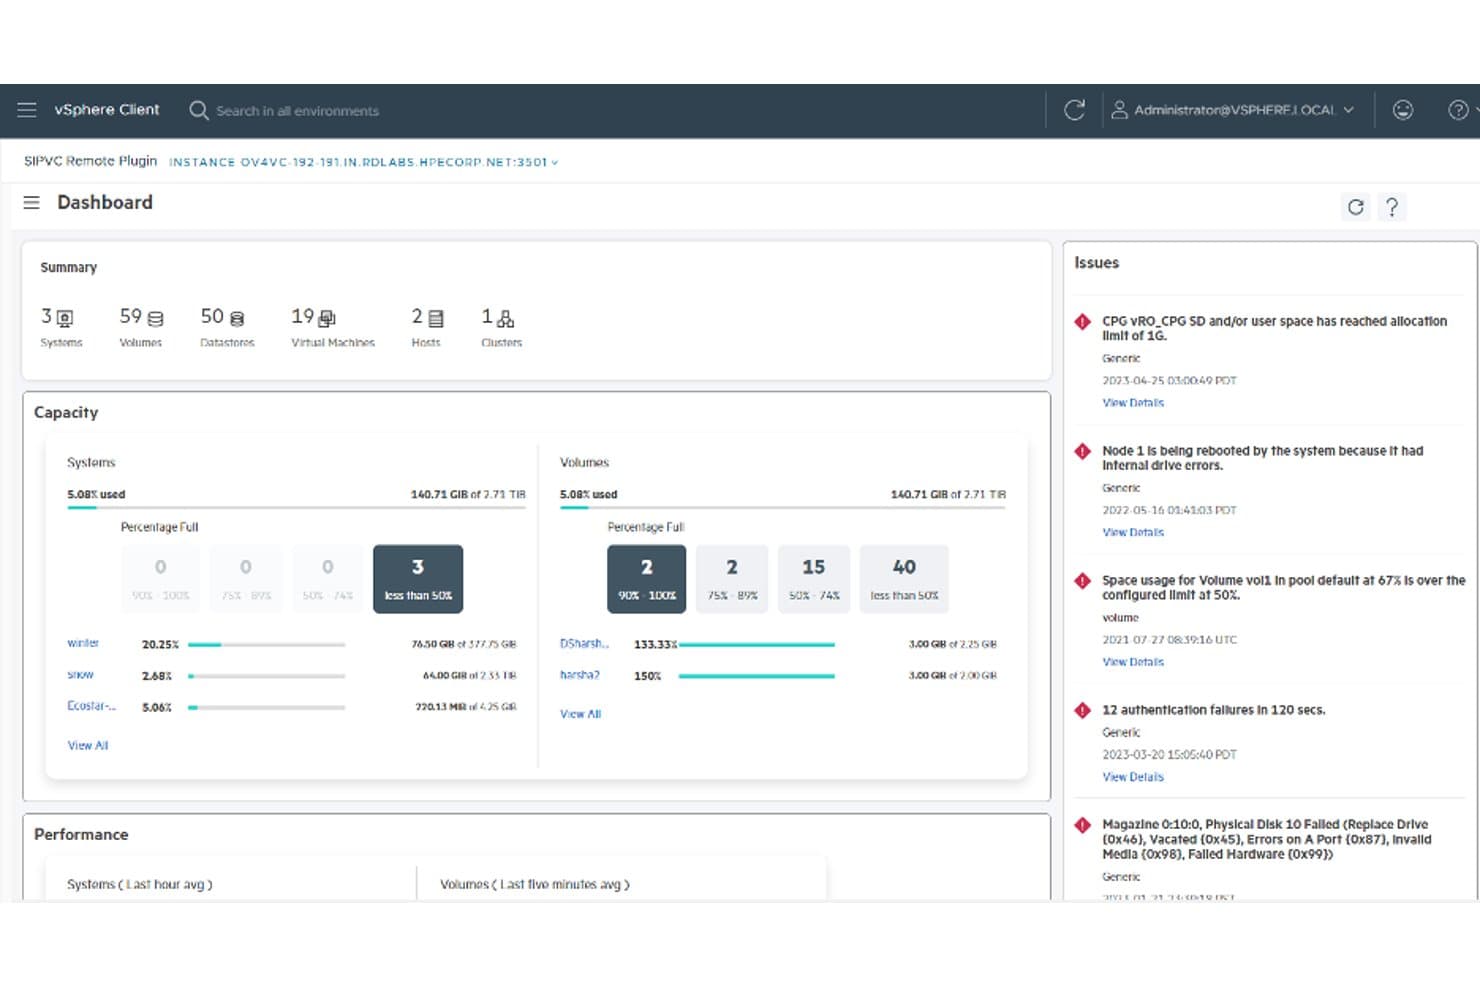Image resolution: width=1480 pixels, height=987 pixels.
Task: View Details for the CPG vRO_CPG allocation issue
Action: (1133, 403)
